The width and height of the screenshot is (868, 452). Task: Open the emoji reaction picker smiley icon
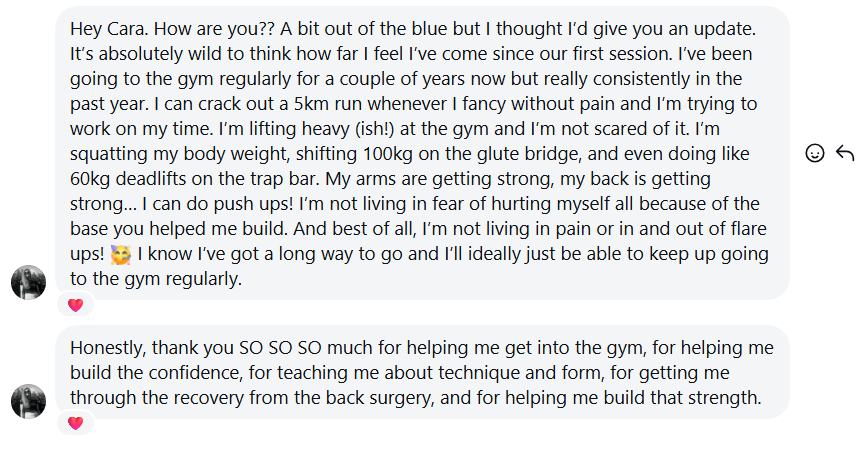[814, 153]
